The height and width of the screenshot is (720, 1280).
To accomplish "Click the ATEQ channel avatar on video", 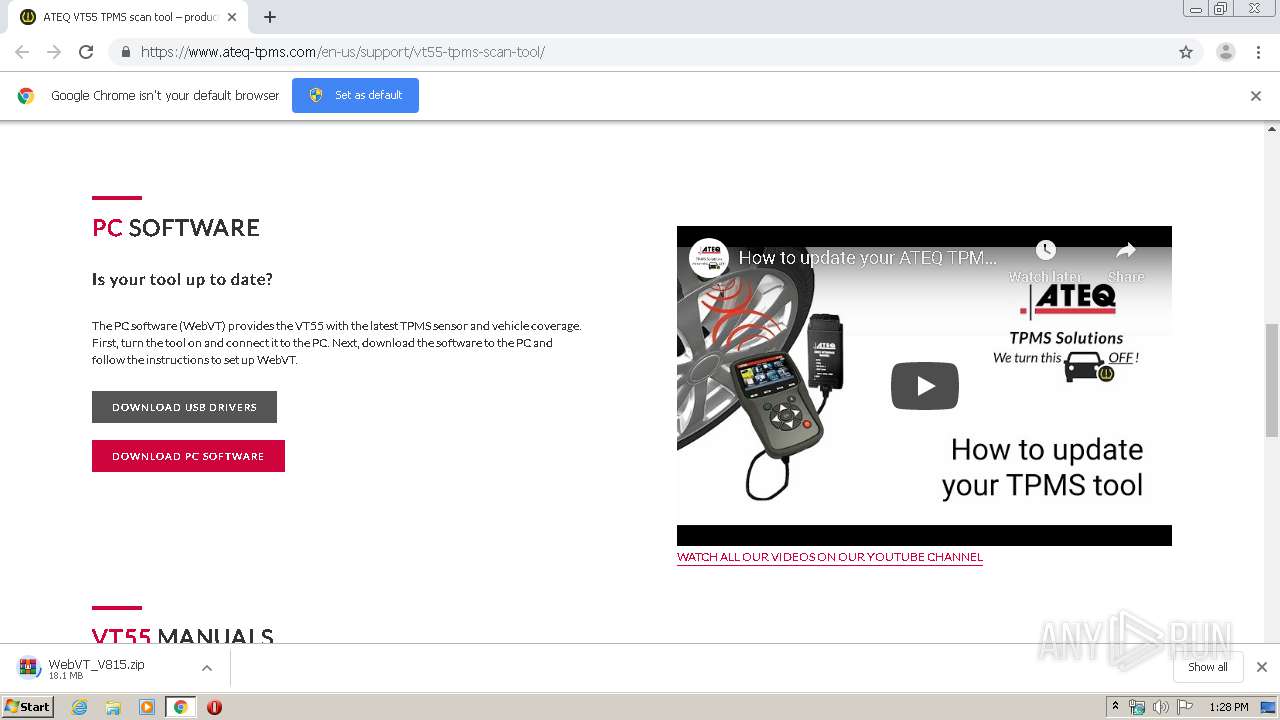I will (709, 258).
